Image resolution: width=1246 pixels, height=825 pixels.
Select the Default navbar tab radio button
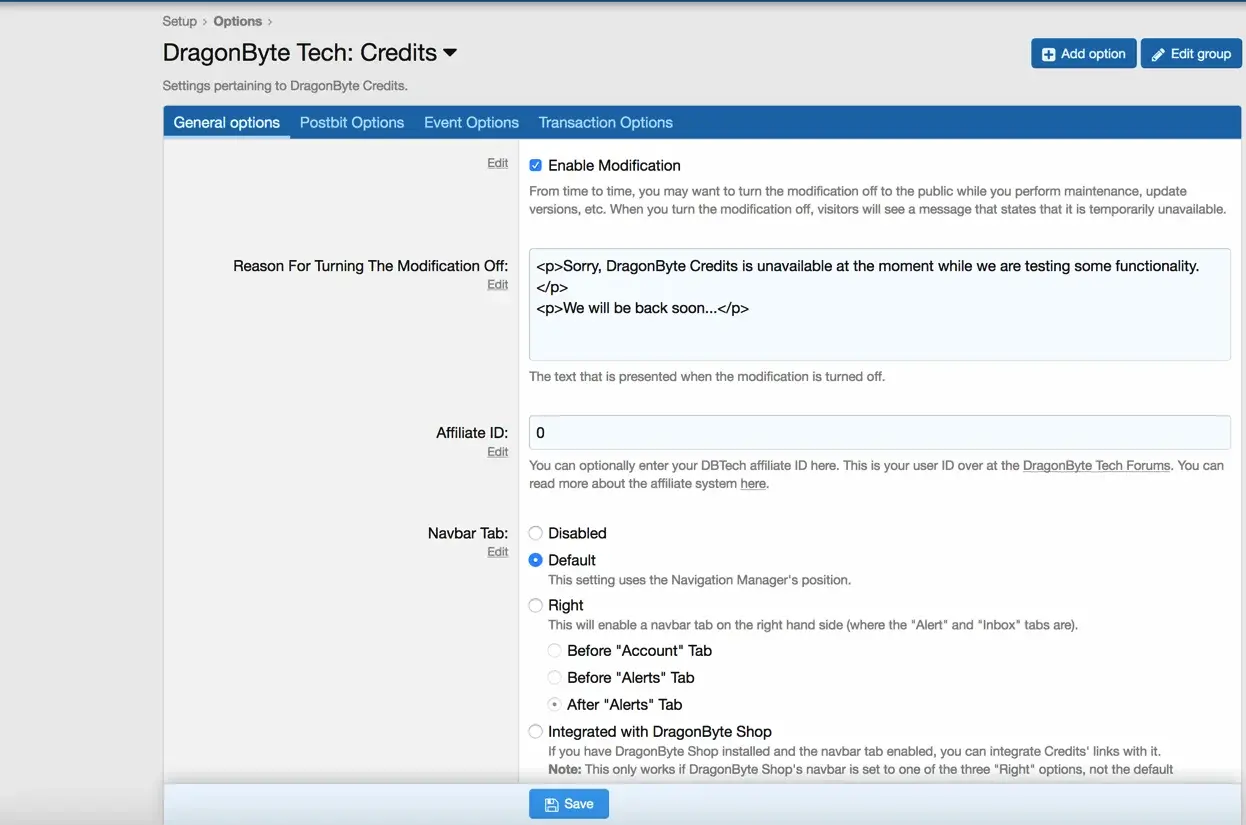pyautogui.click(x=536, y=560)
